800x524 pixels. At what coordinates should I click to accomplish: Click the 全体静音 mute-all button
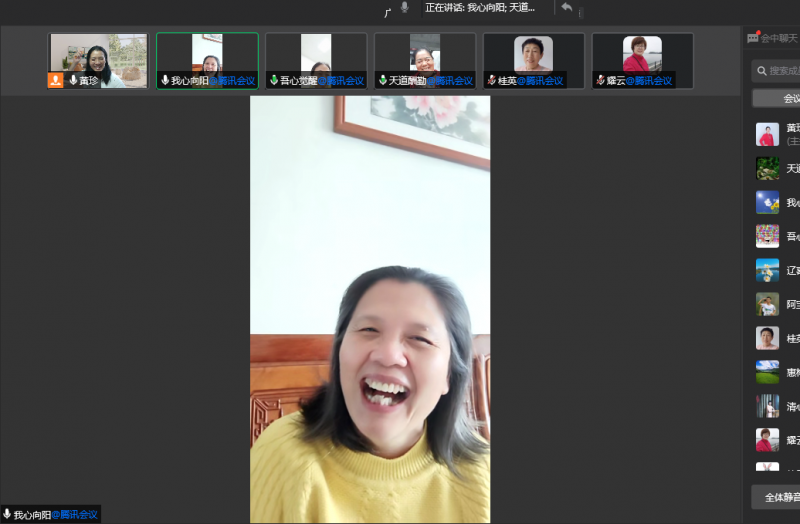778,497
